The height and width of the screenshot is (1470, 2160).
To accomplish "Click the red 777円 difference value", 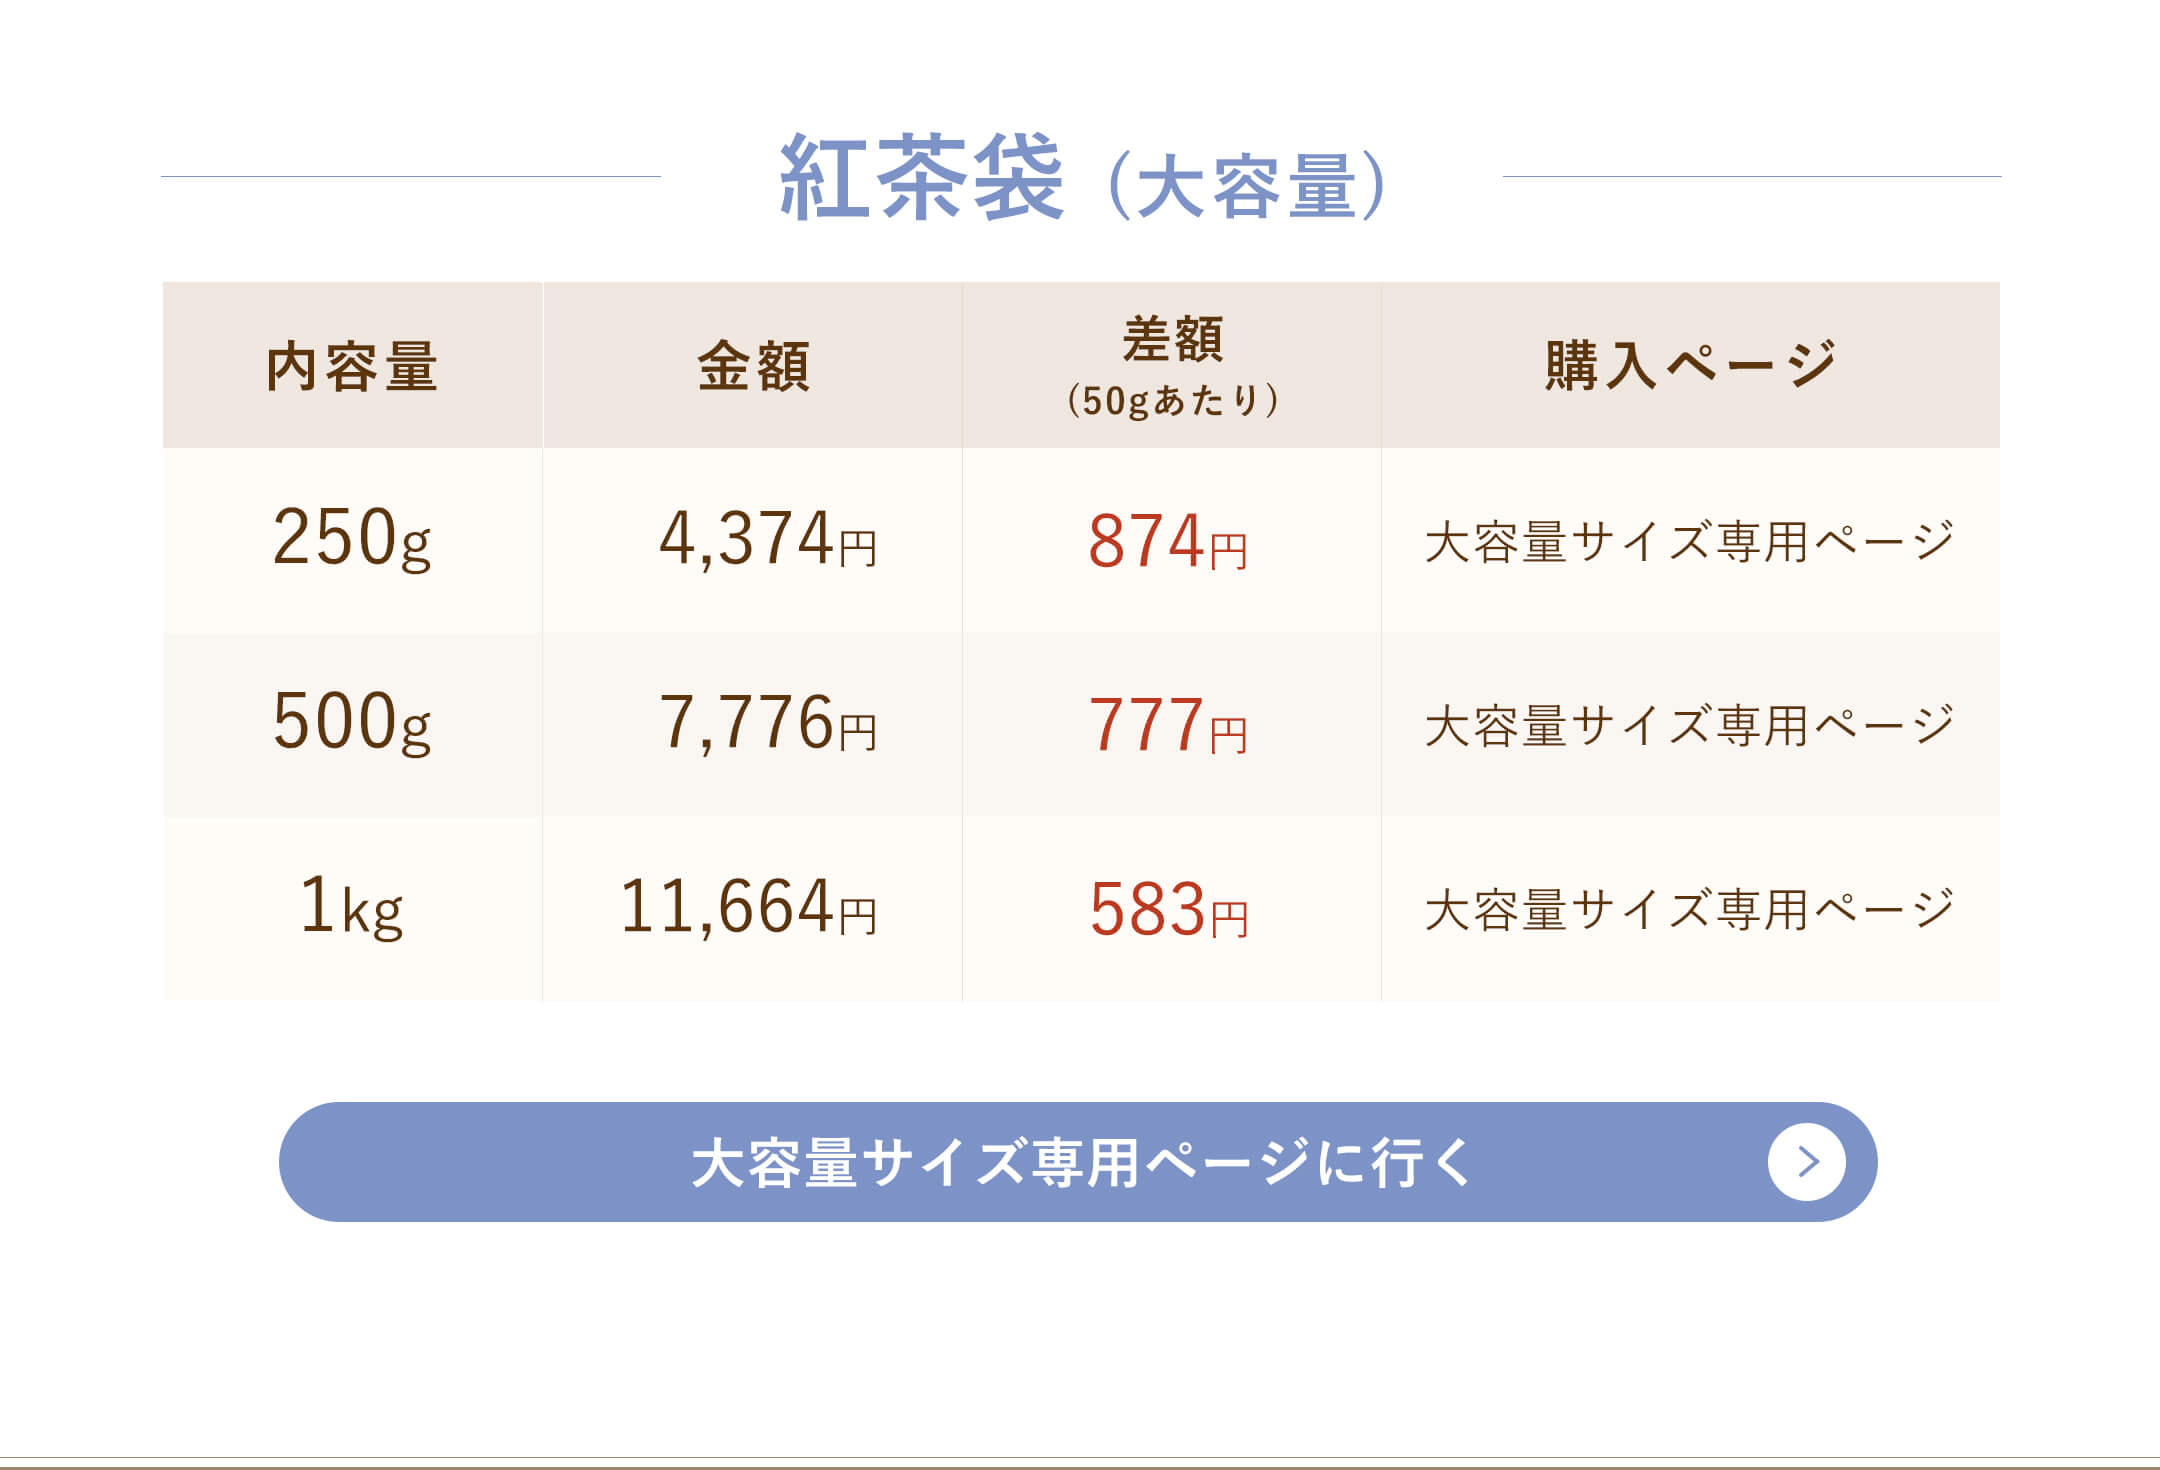I will click(x=1168, y=725).
